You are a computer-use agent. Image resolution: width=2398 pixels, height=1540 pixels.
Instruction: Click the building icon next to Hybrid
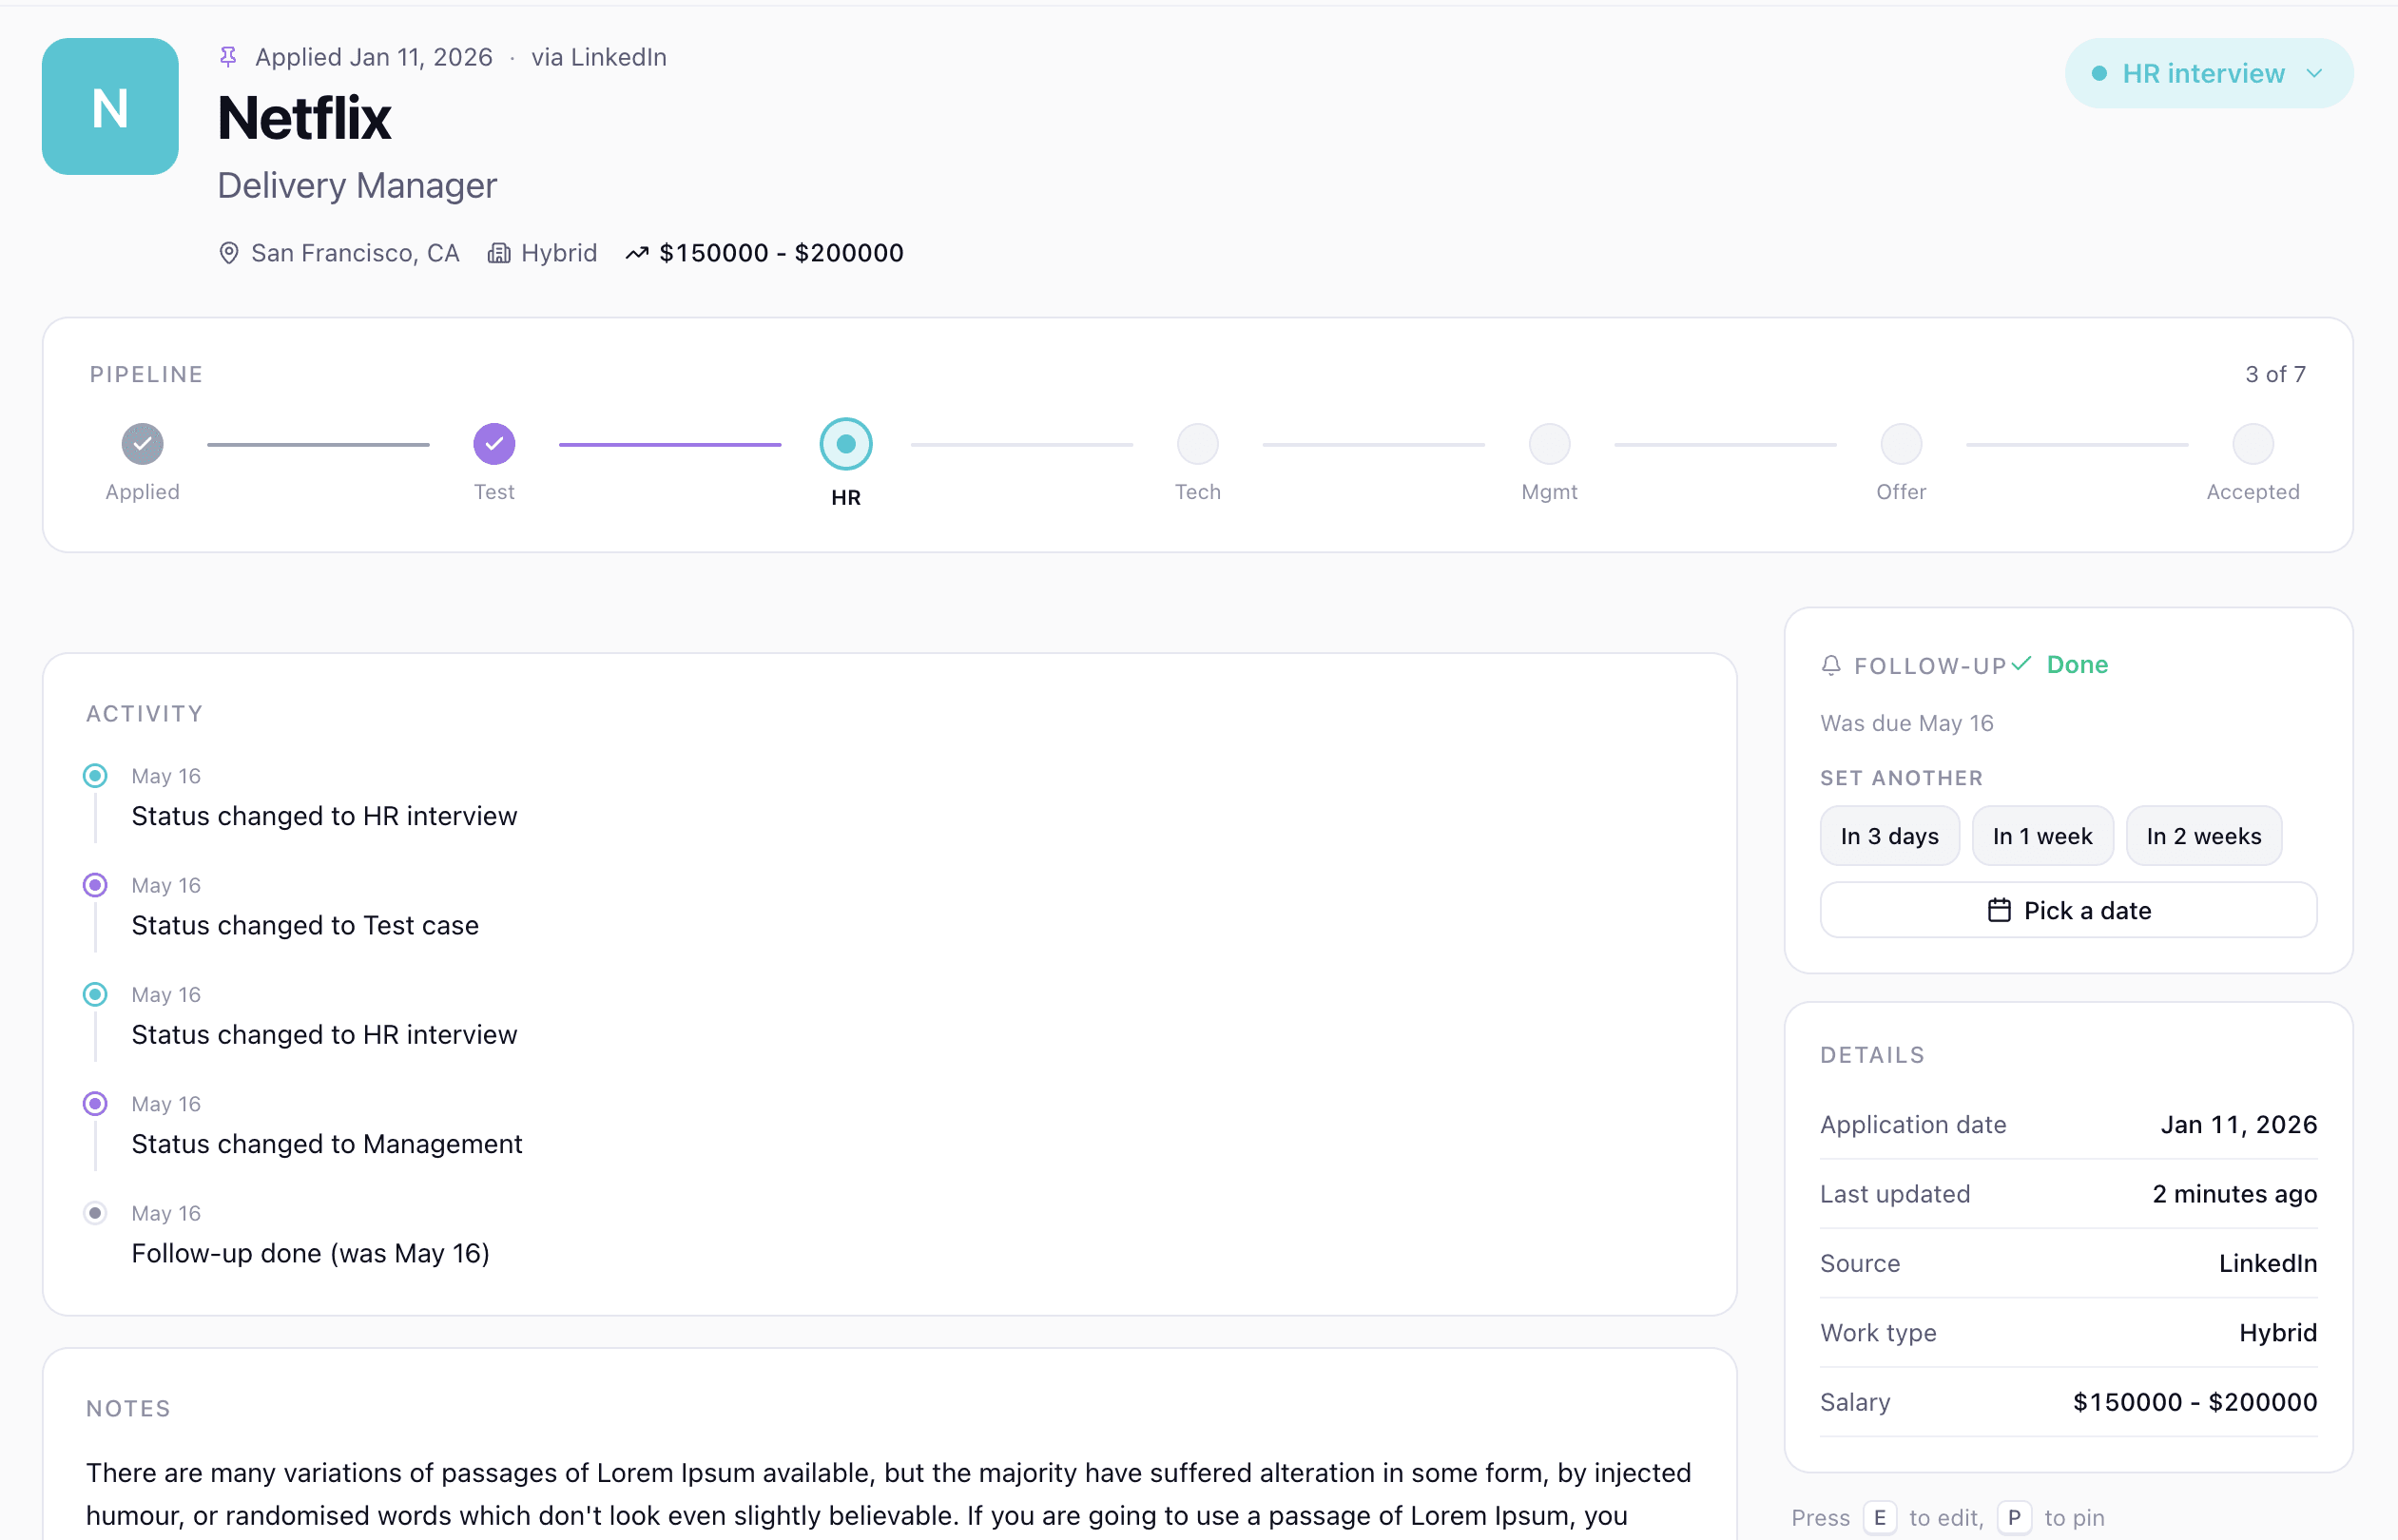pos(498,253)
